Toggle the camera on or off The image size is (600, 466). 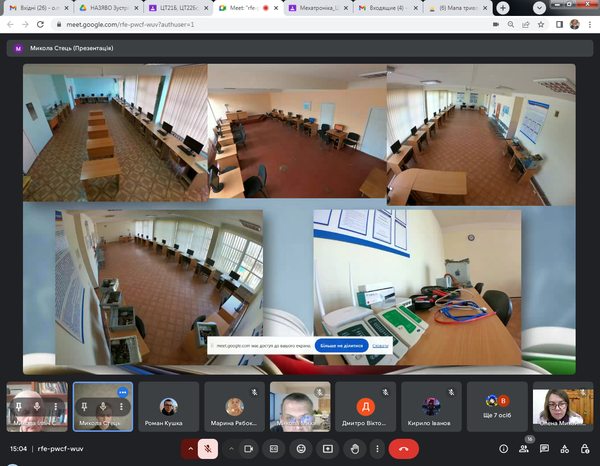click(x=249, y=449)
